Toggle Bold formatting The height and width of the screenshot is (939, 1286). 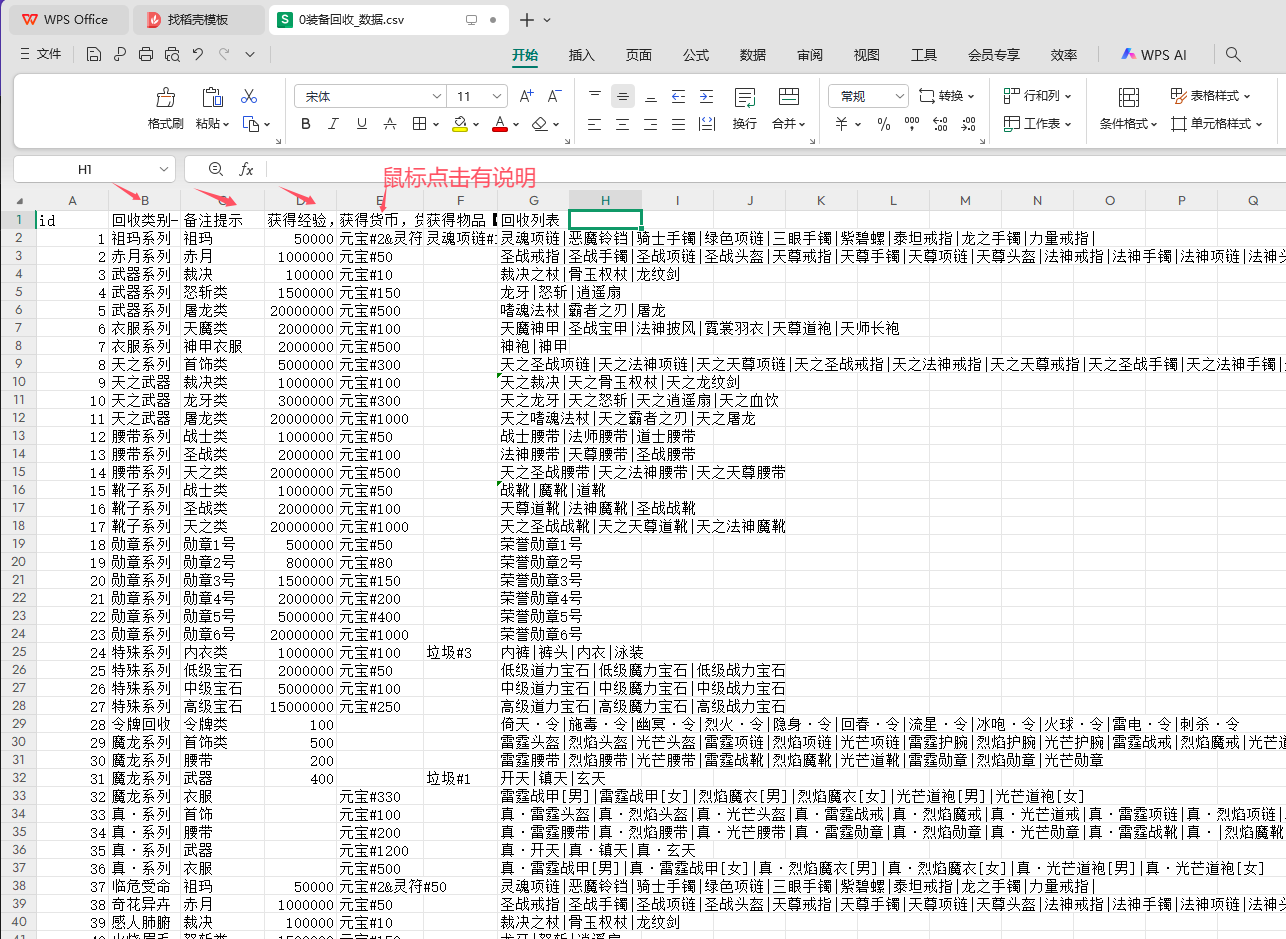coord(306,124)
